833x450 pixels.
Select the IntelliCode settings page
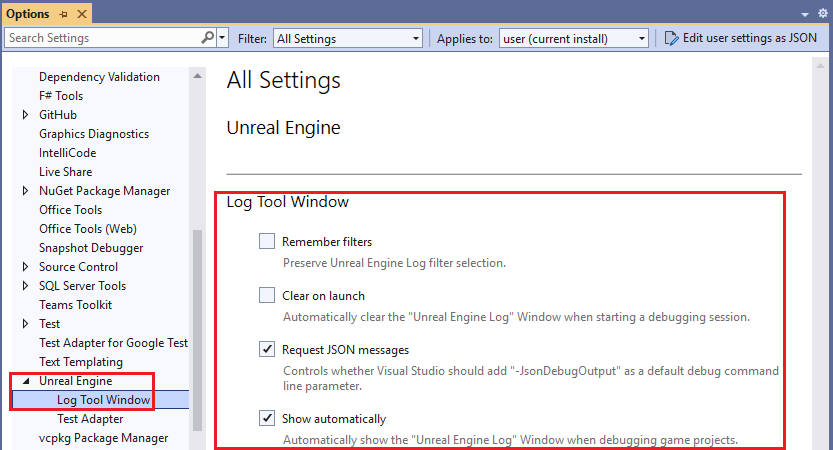tap(69, 153)
